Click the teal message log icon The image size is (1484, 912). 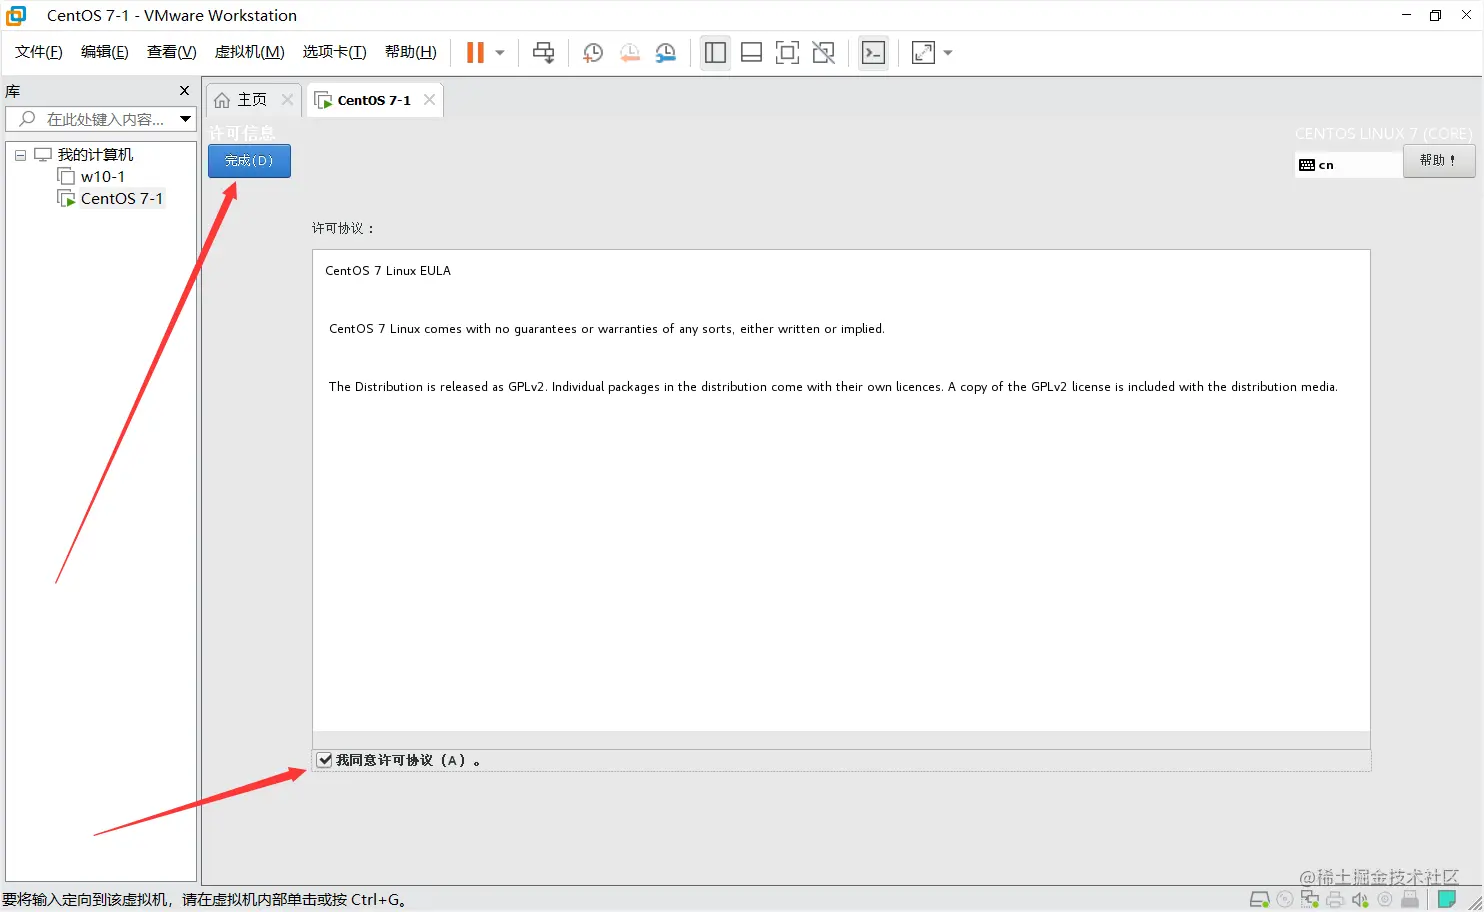pos(1446,900)
